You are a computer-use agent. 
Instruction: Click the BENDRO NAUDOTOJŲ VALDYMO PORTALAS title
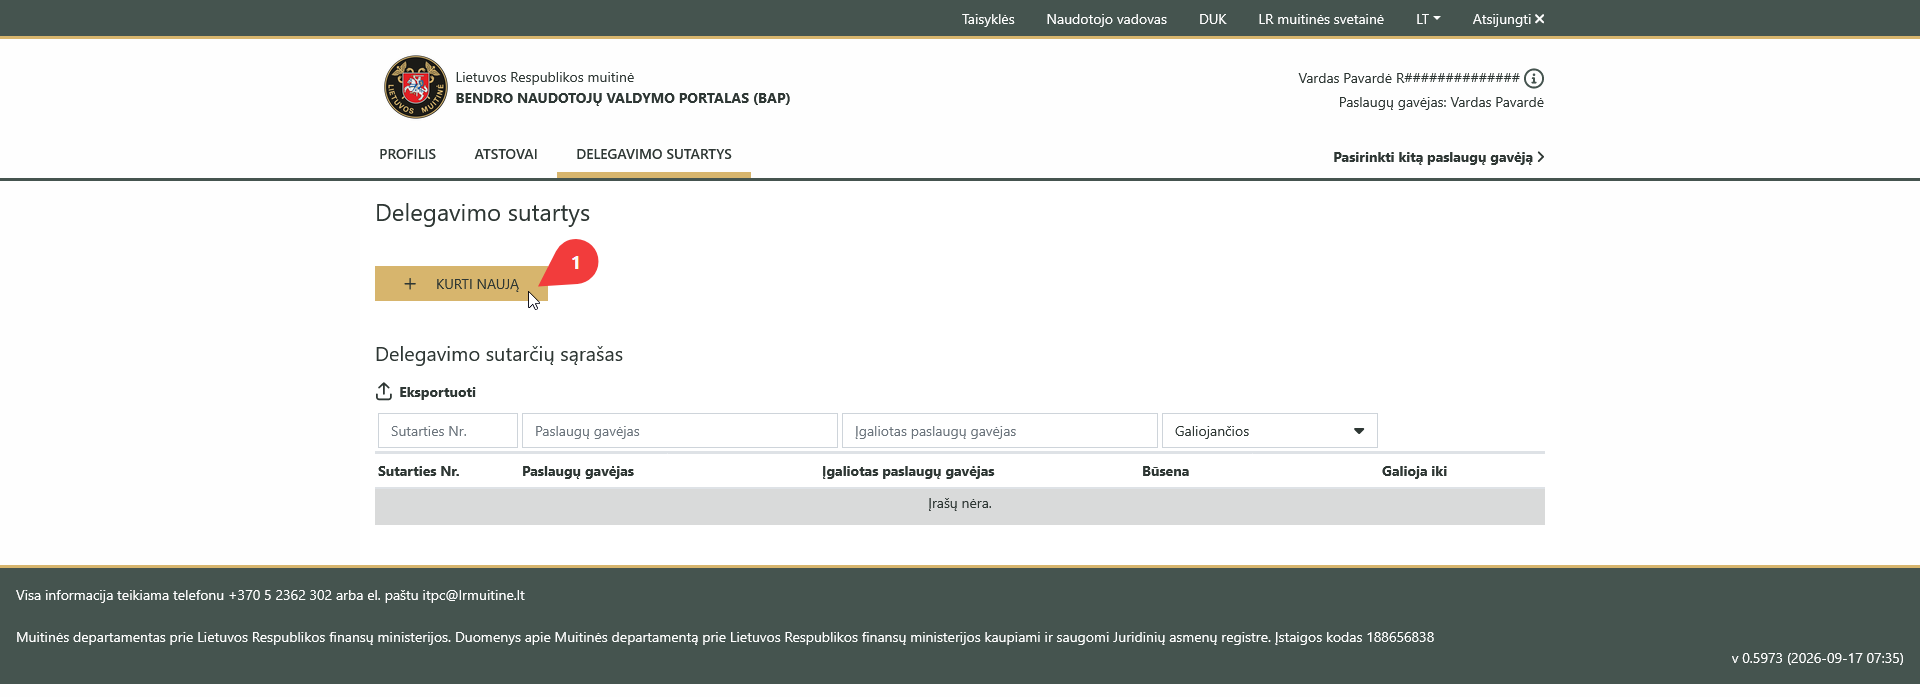[x=623, y=98]
